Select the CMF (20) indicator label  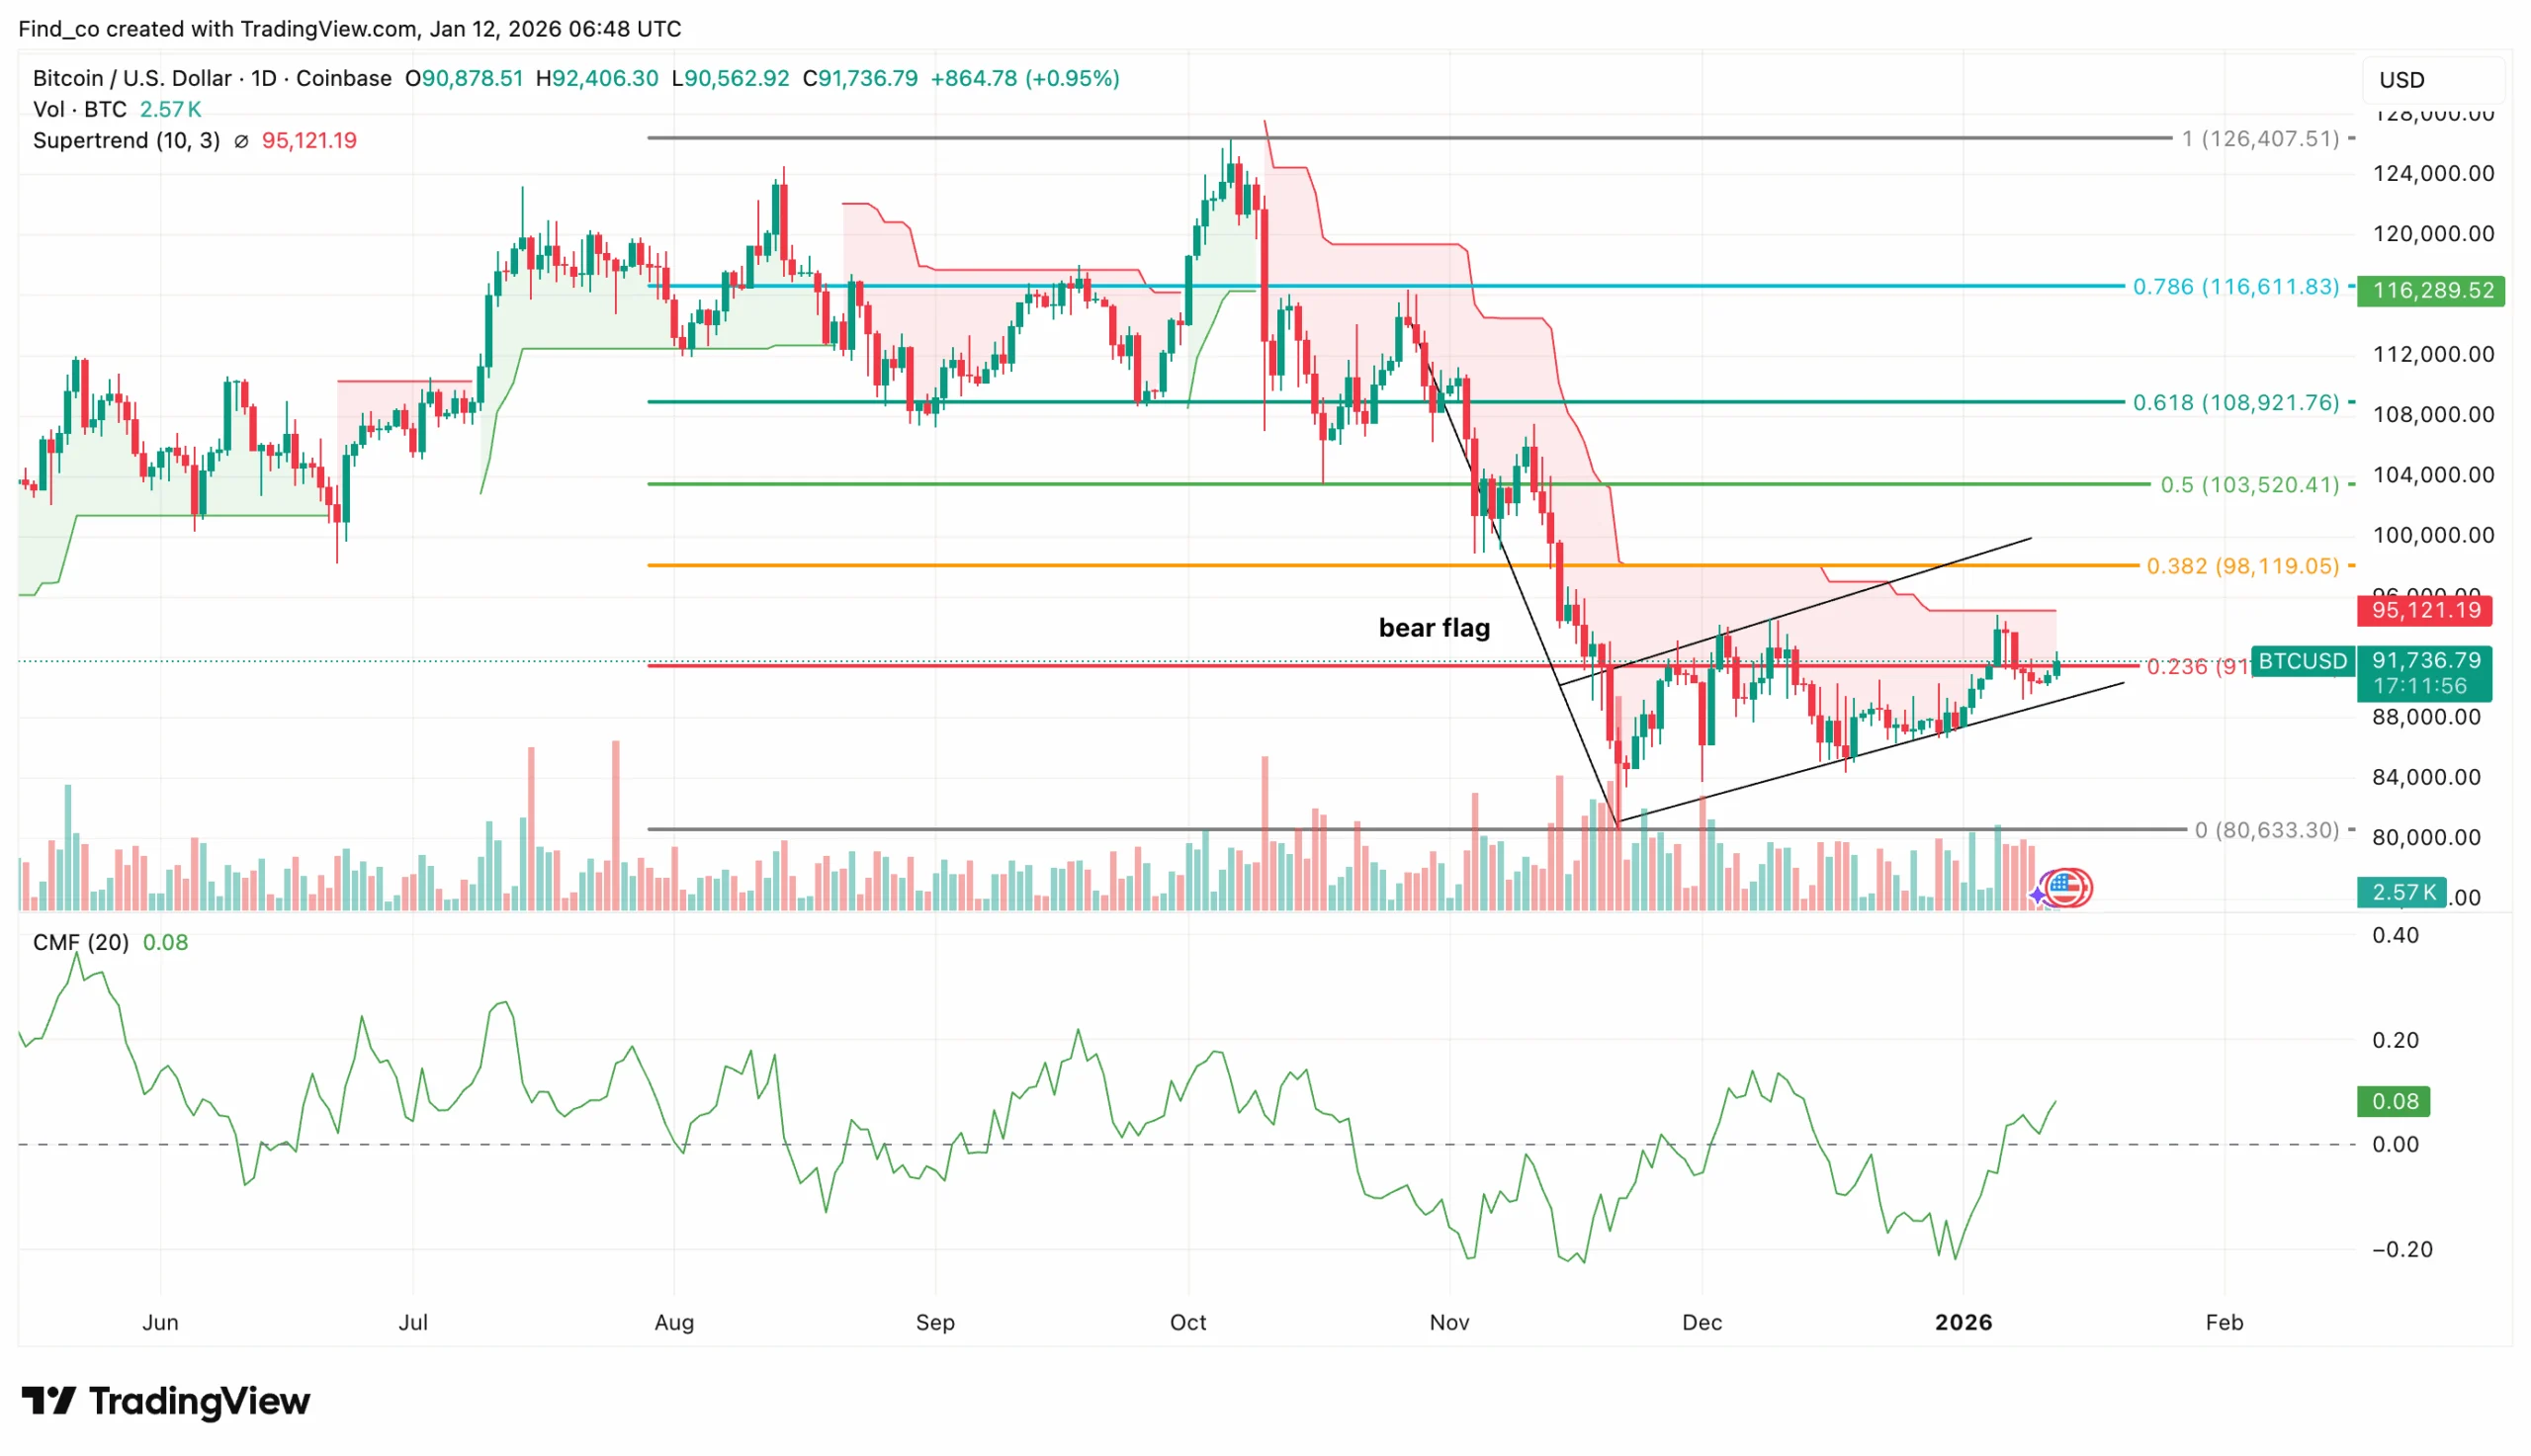pyautogui.click(x=81, y=942)
